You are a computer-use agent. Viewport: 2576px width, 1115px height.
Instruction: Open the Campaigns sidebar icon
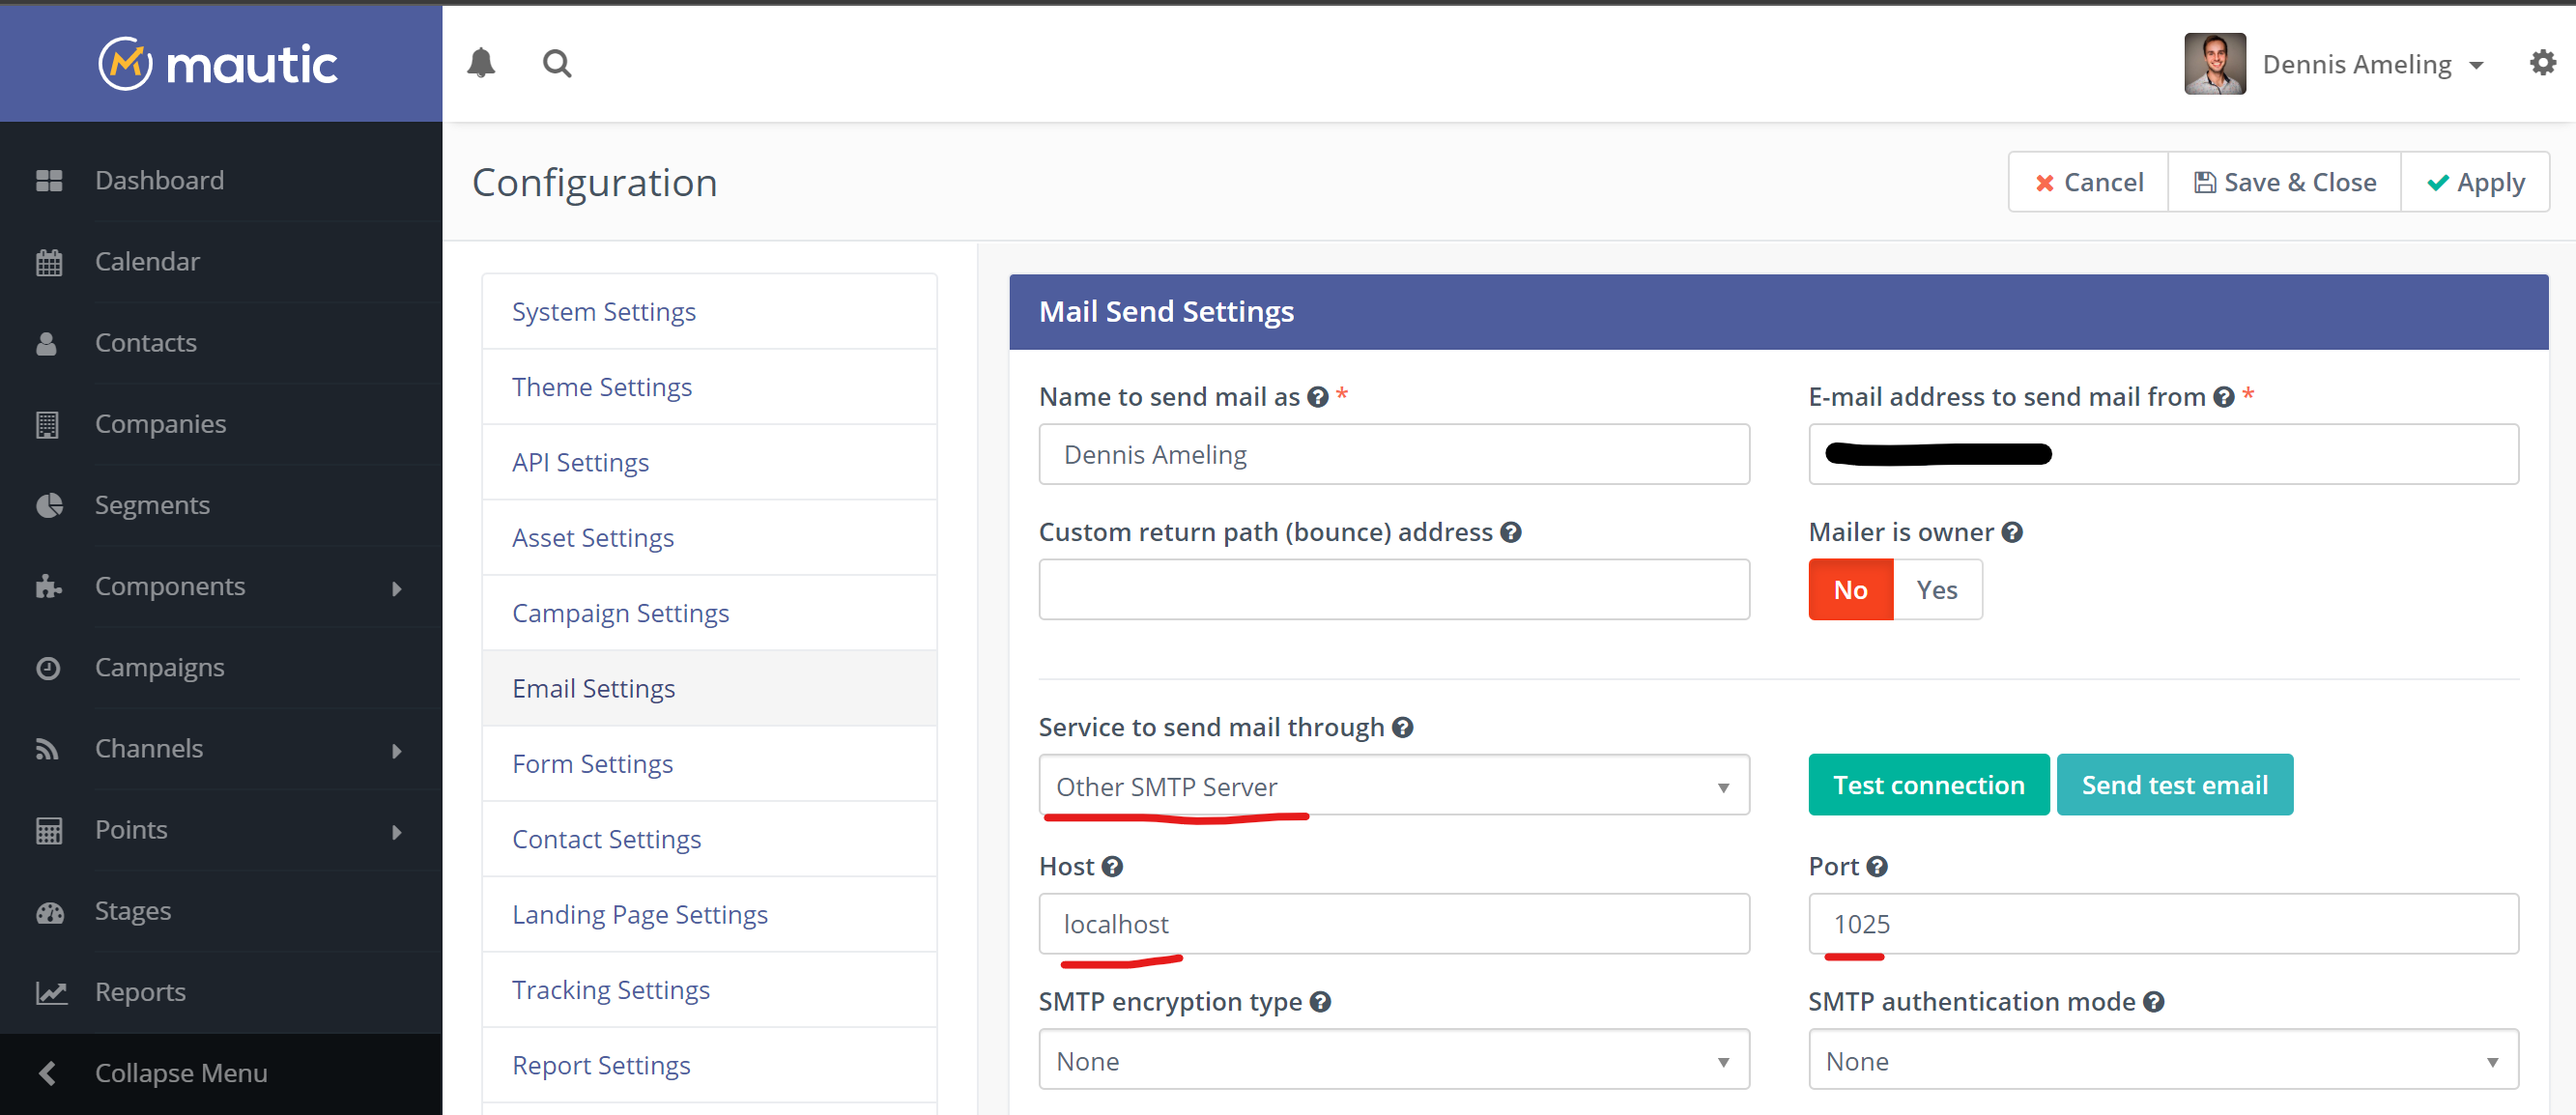[48, 667]
